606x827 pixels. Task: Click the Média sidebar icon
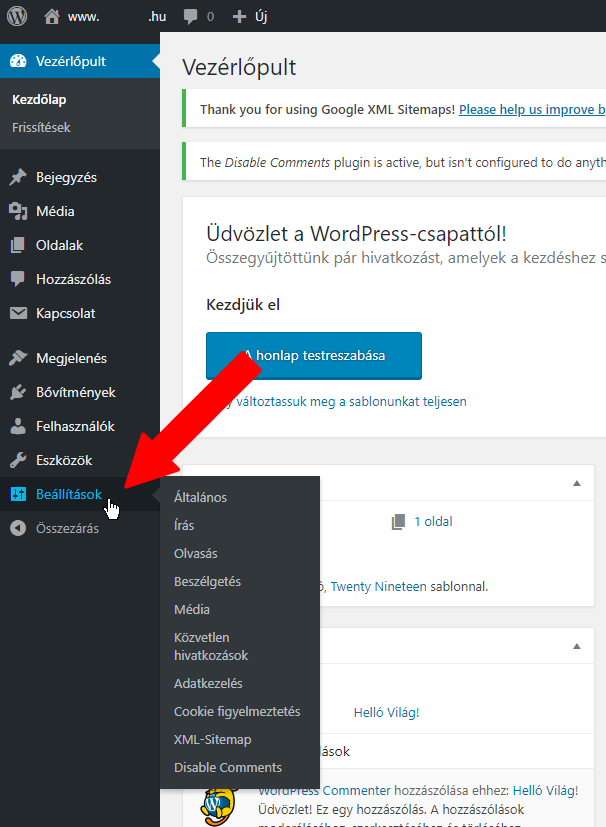pyautogui.click(x=18, y=211)
